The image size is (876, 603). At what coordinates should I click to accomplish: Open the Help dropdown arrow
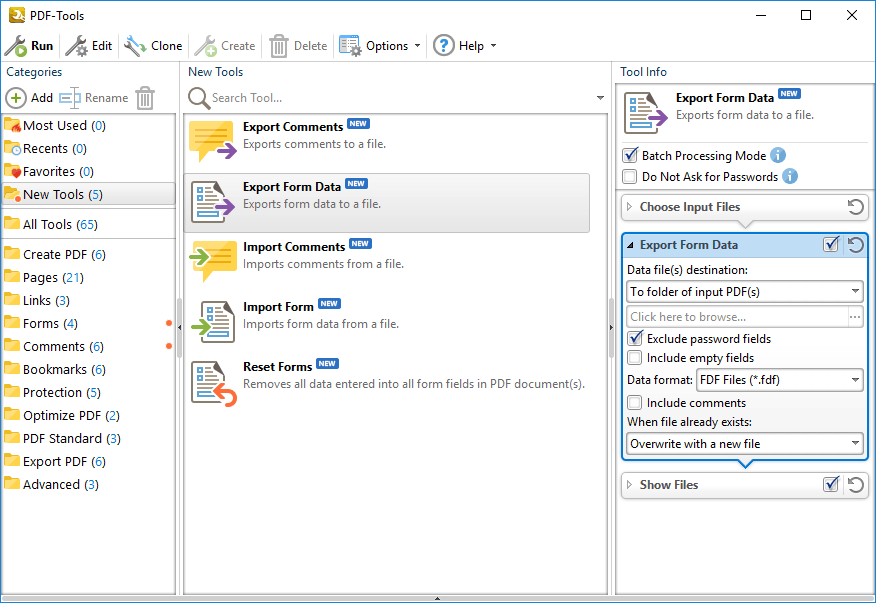coord(493,46)
